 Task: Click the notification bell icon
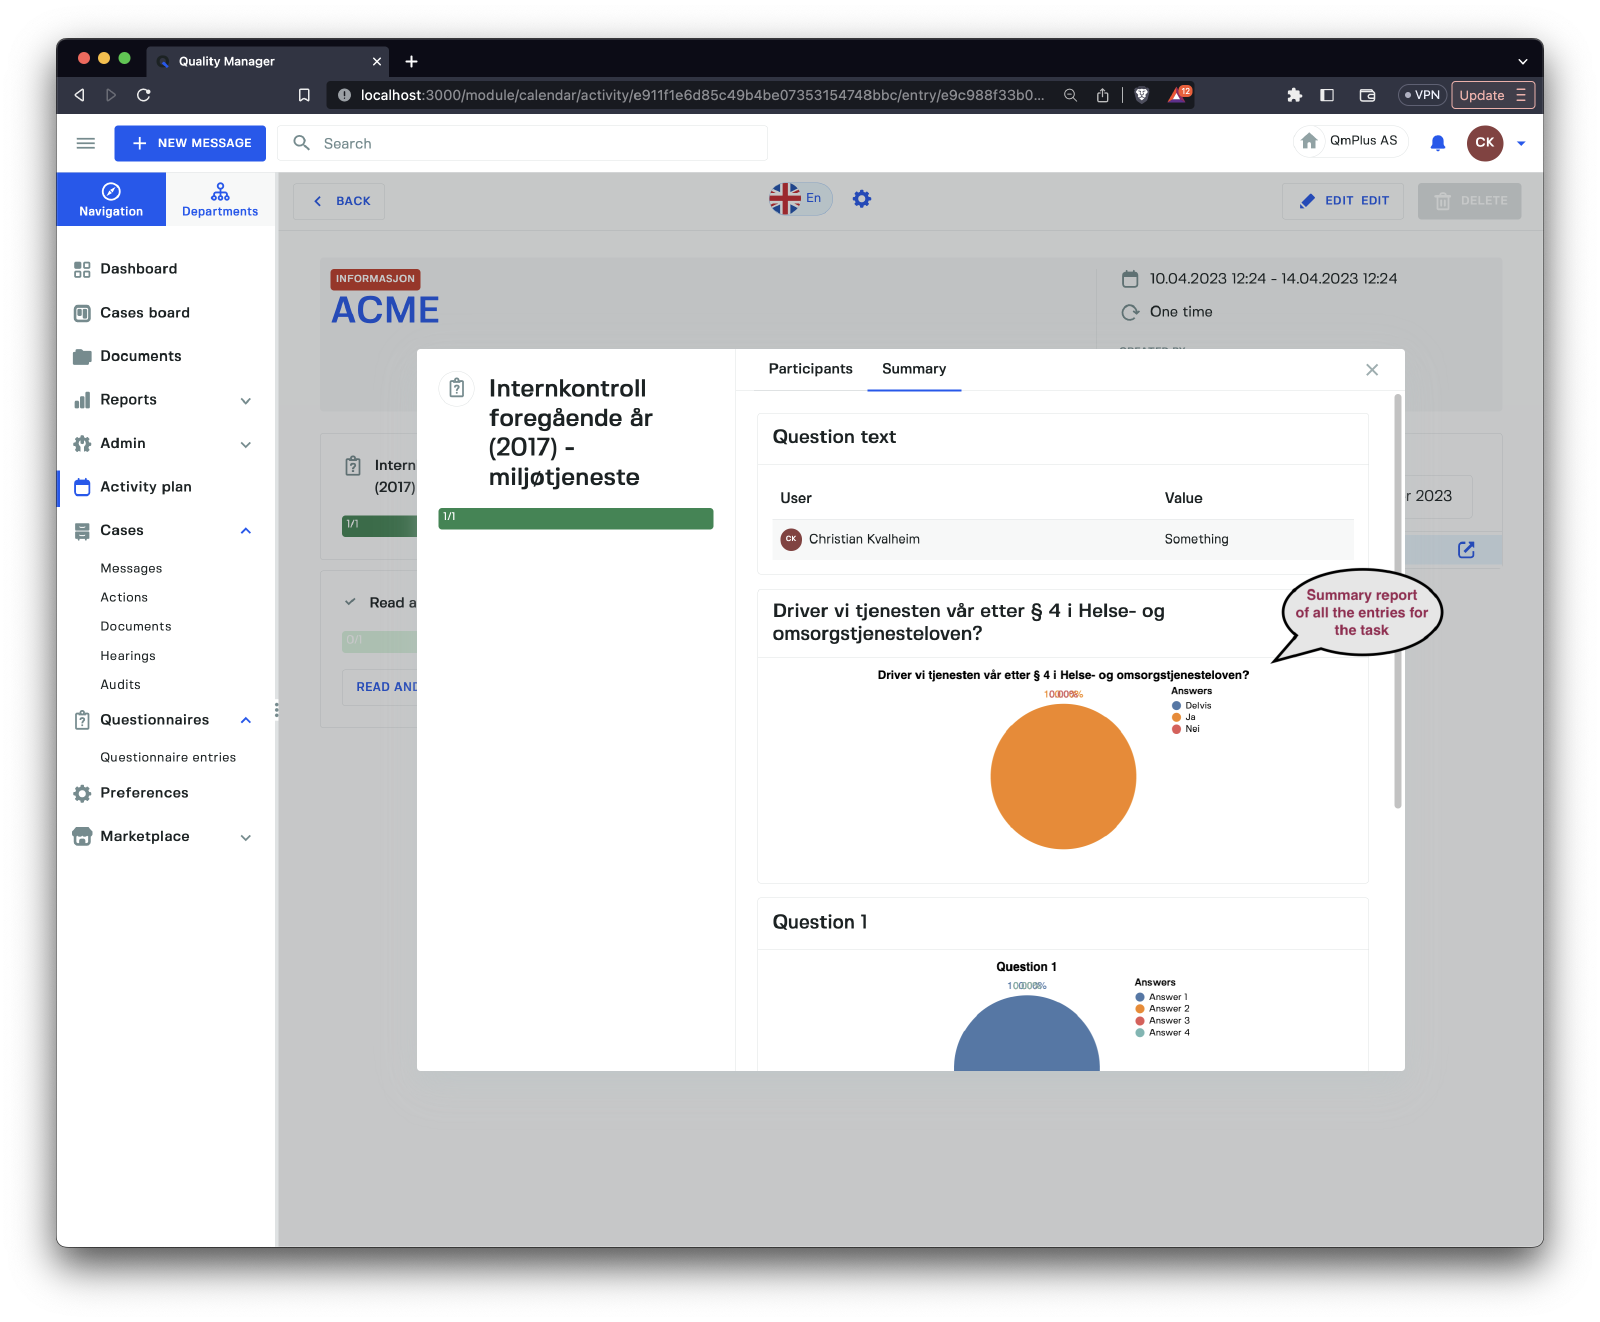point(1437,143)
